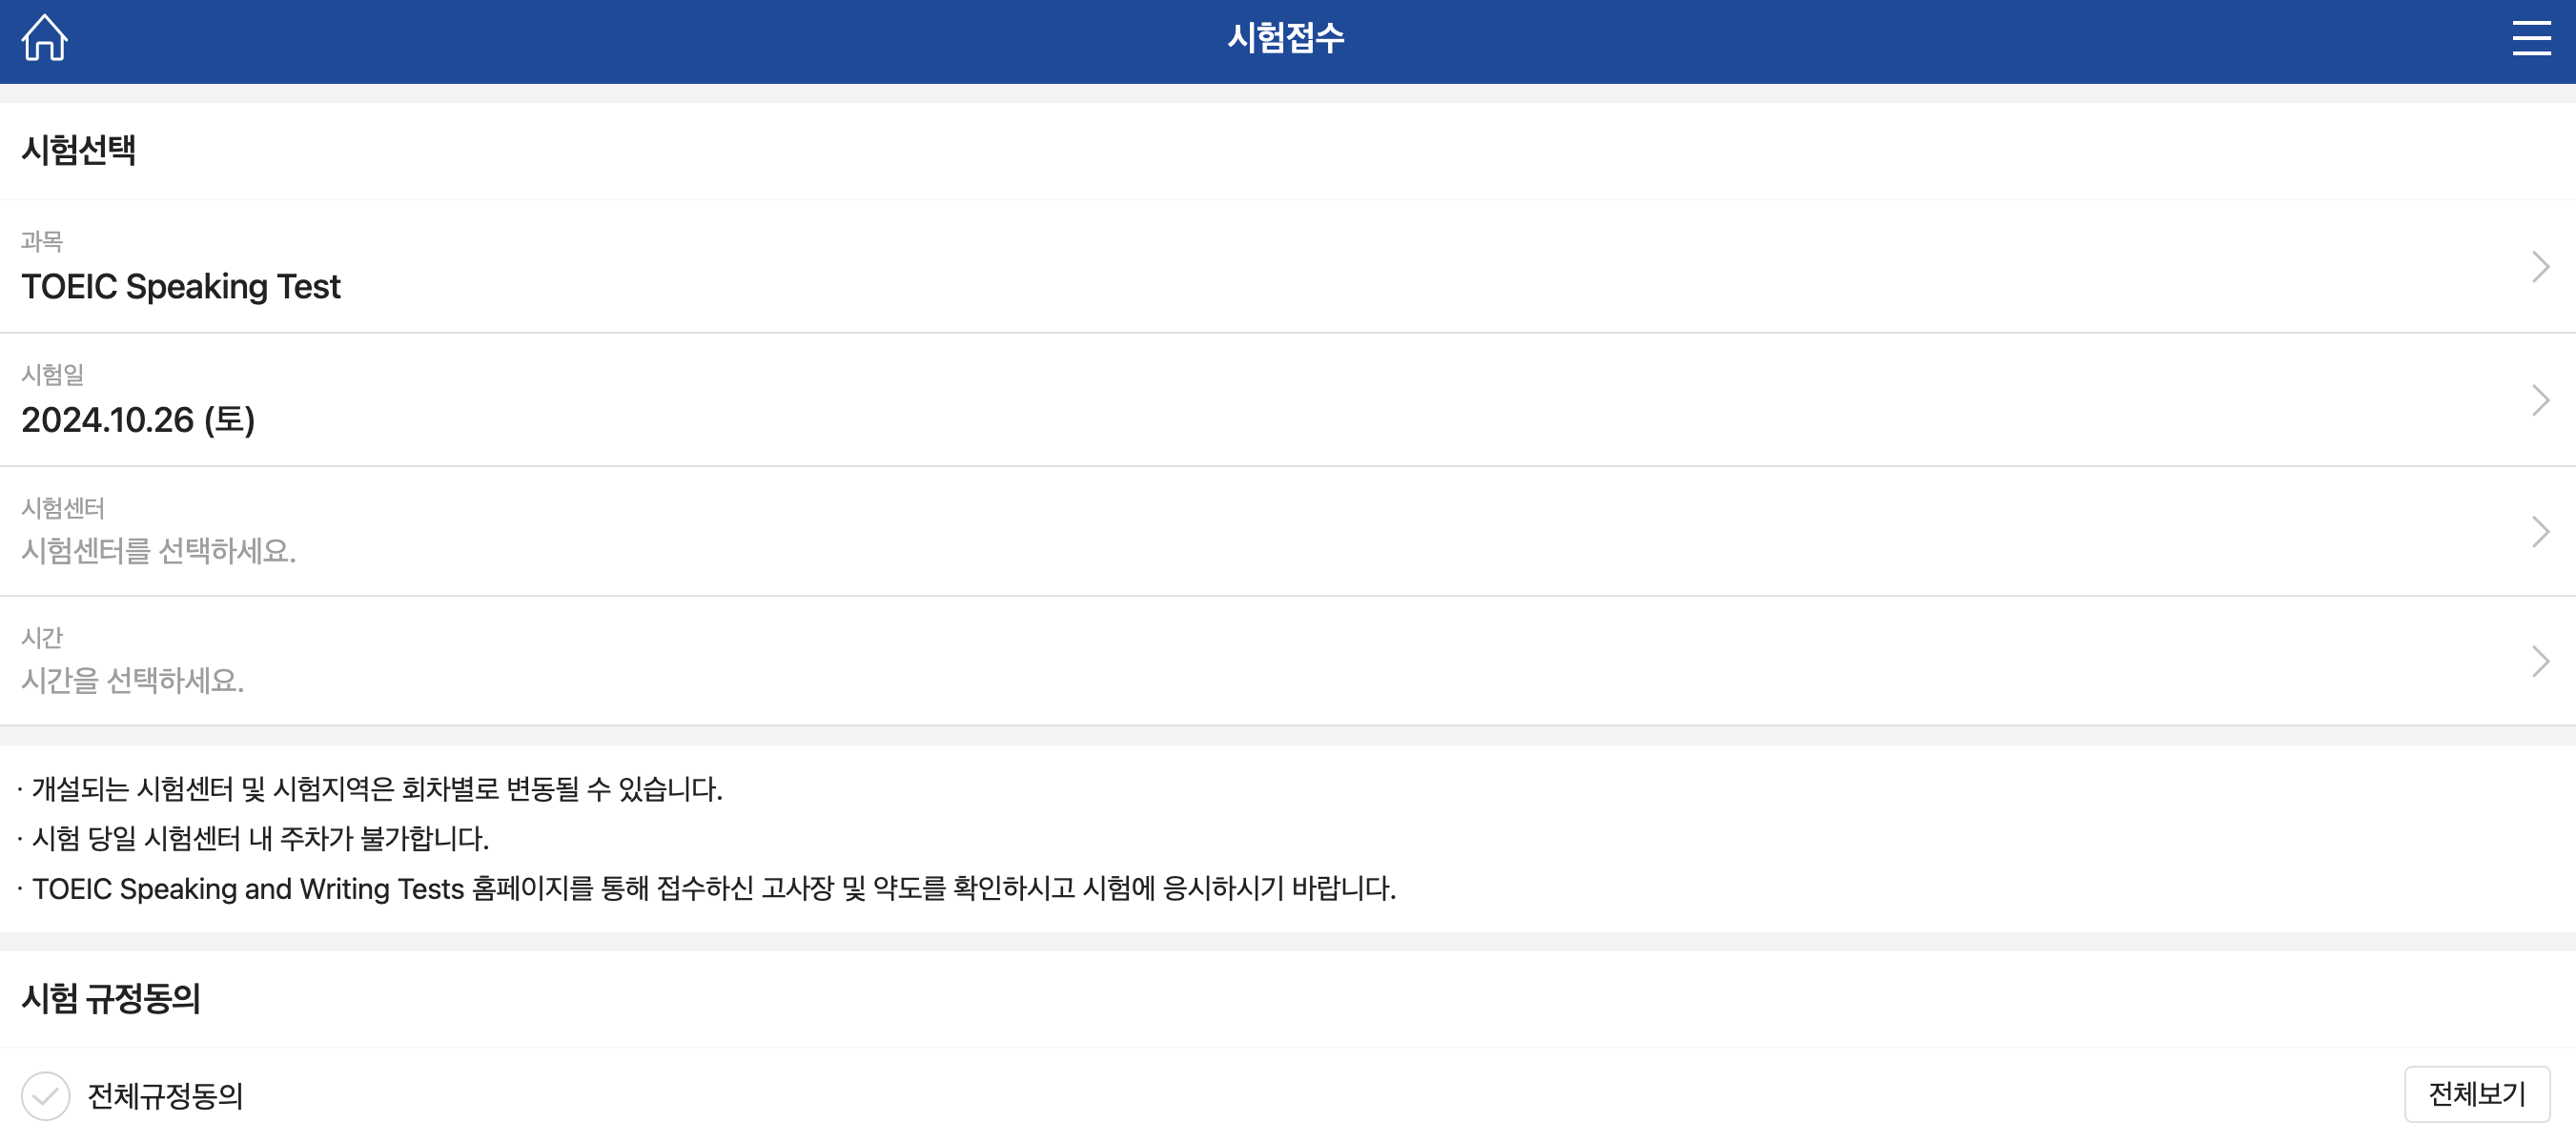
Task: Click the 전체규정동의 label text
Action: [x=166, y=1097]
